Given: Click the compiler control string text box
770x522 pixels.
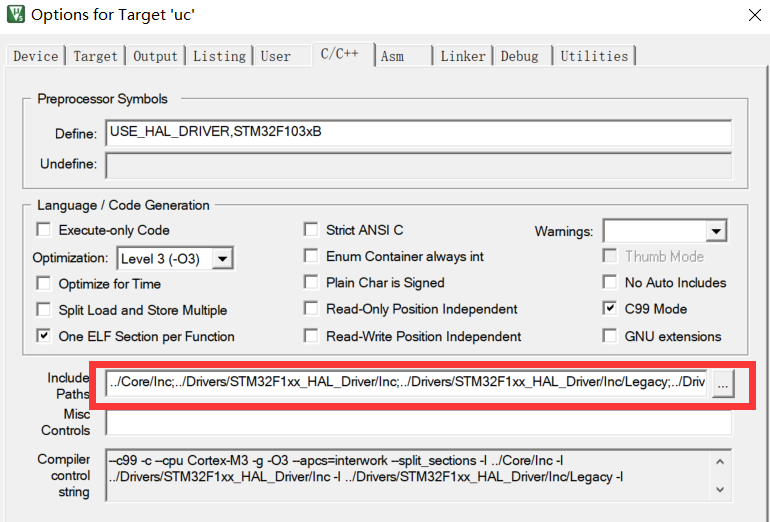Looking at the screenshot, I should (418, 475).
